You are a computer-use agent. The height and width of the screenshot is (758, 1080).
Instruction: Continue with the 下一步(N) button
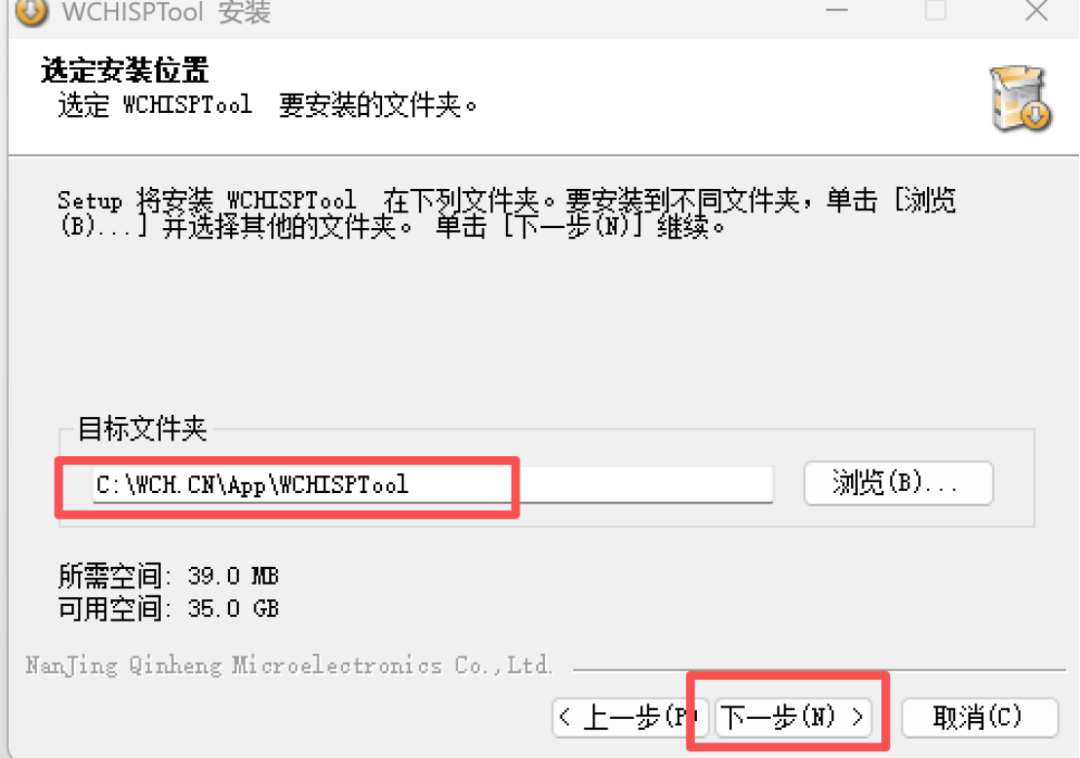pyautogui.click(x=793, y=717)
